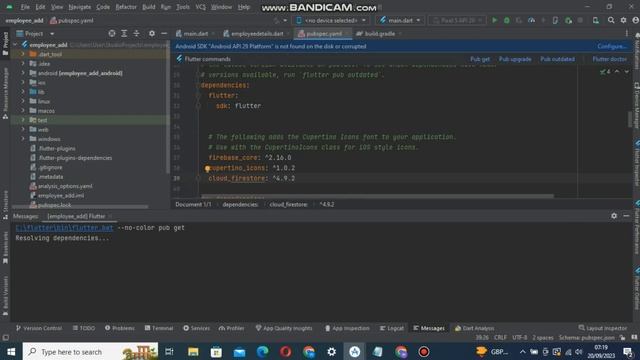Open Android Studio icon in the taskbar

(355, 351)
